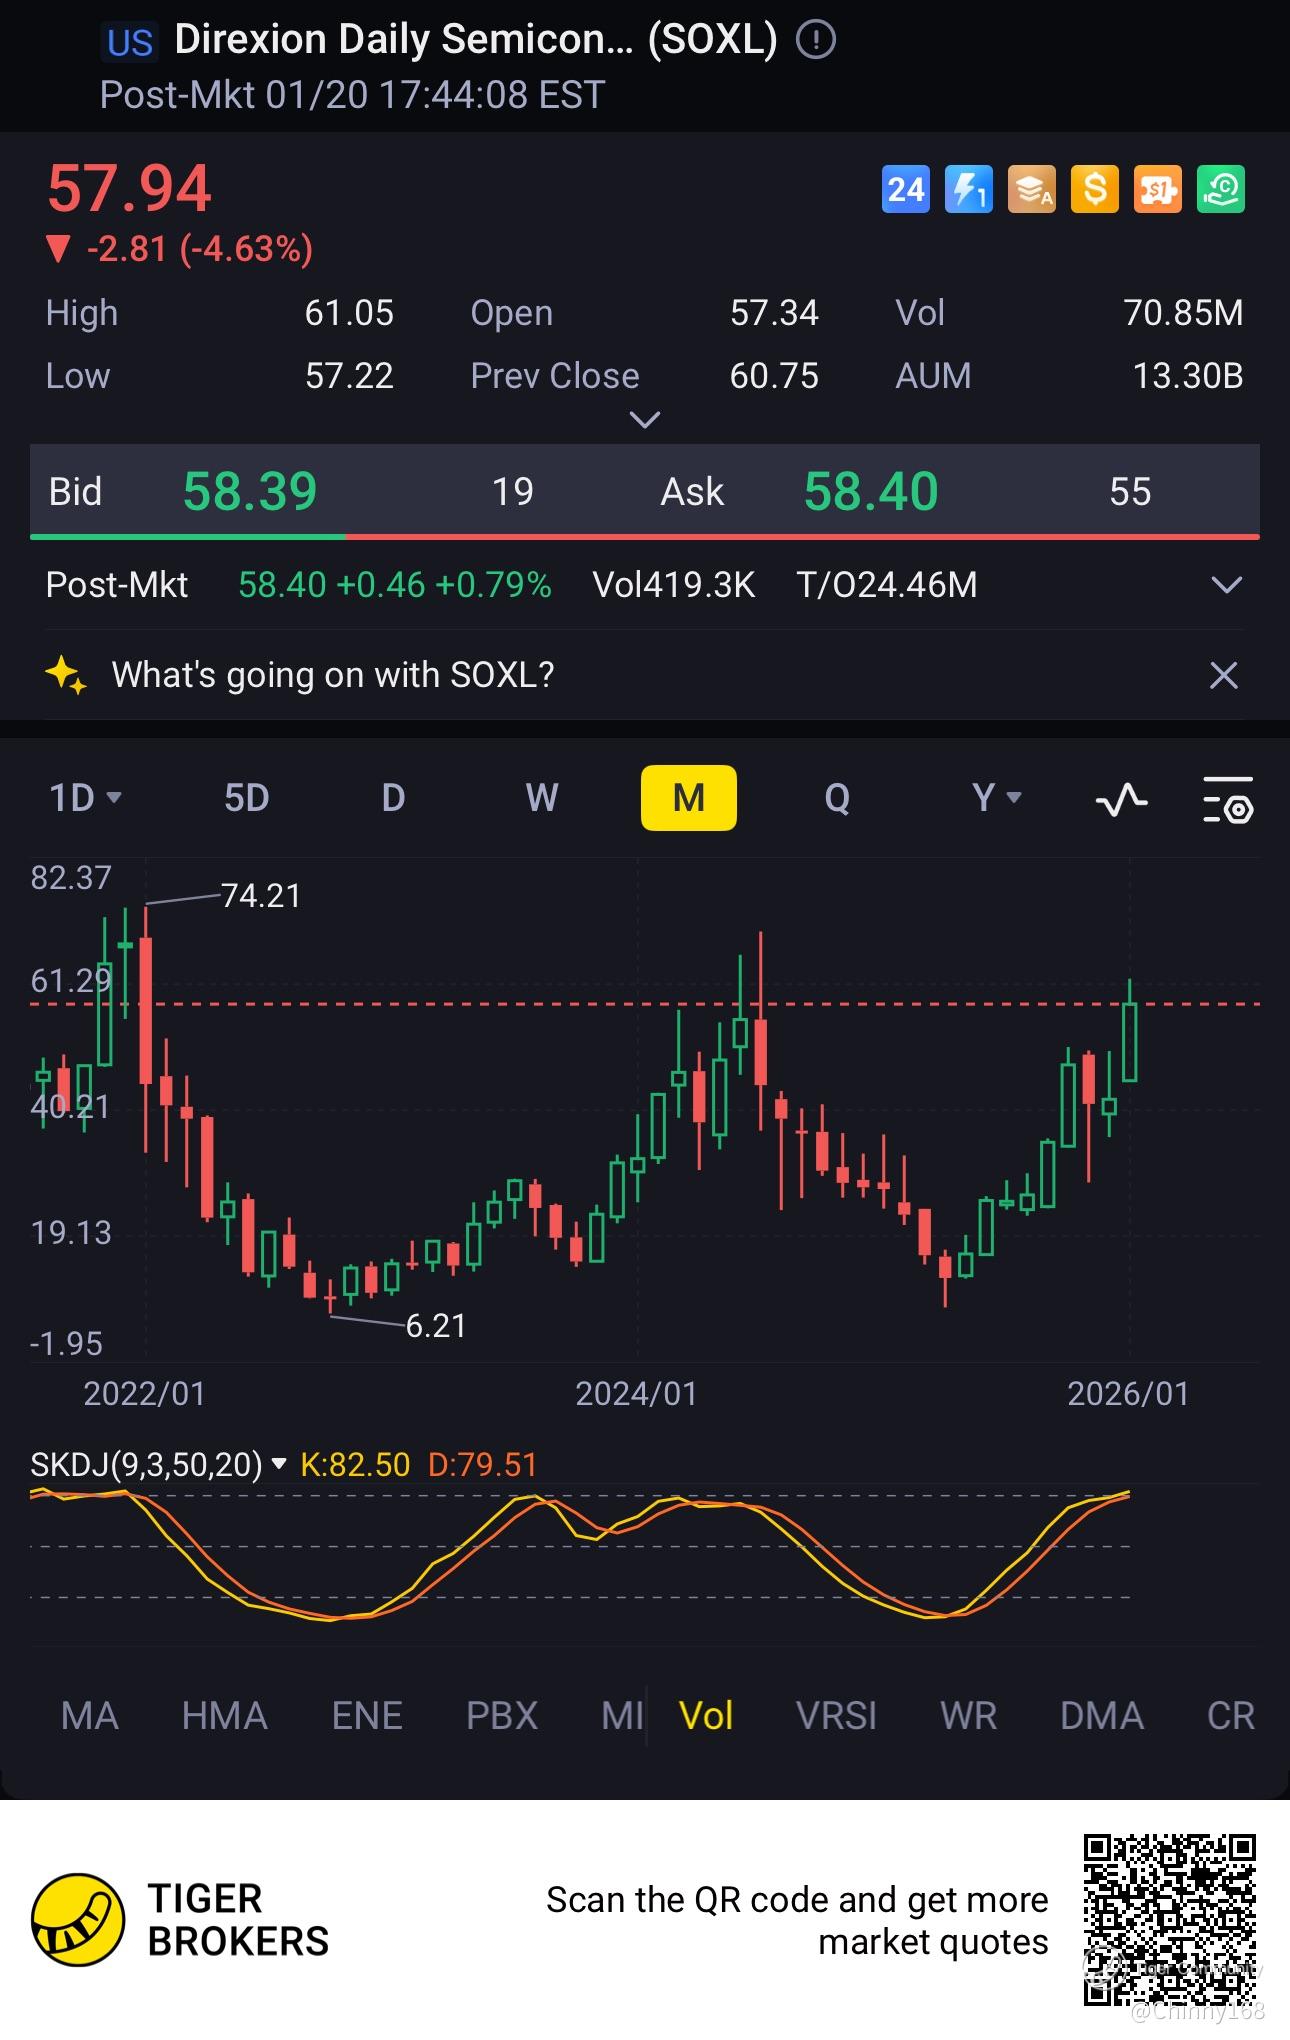Tap the 6.21 low price label on chart
The height and width of the screenshot is (2040, 1290).
[436, 1326]
